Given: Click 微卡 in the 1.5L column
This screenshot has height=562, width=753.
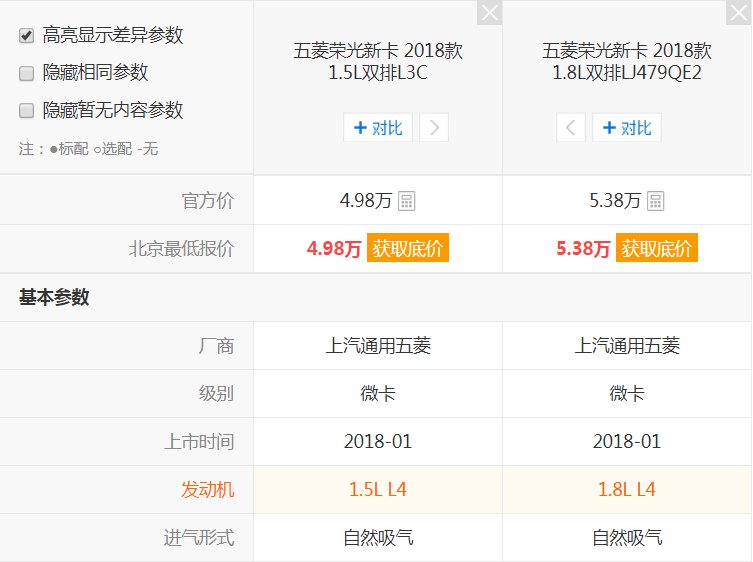Looking at the screenshot, I should pyautogui.click(x=378, y=394).
